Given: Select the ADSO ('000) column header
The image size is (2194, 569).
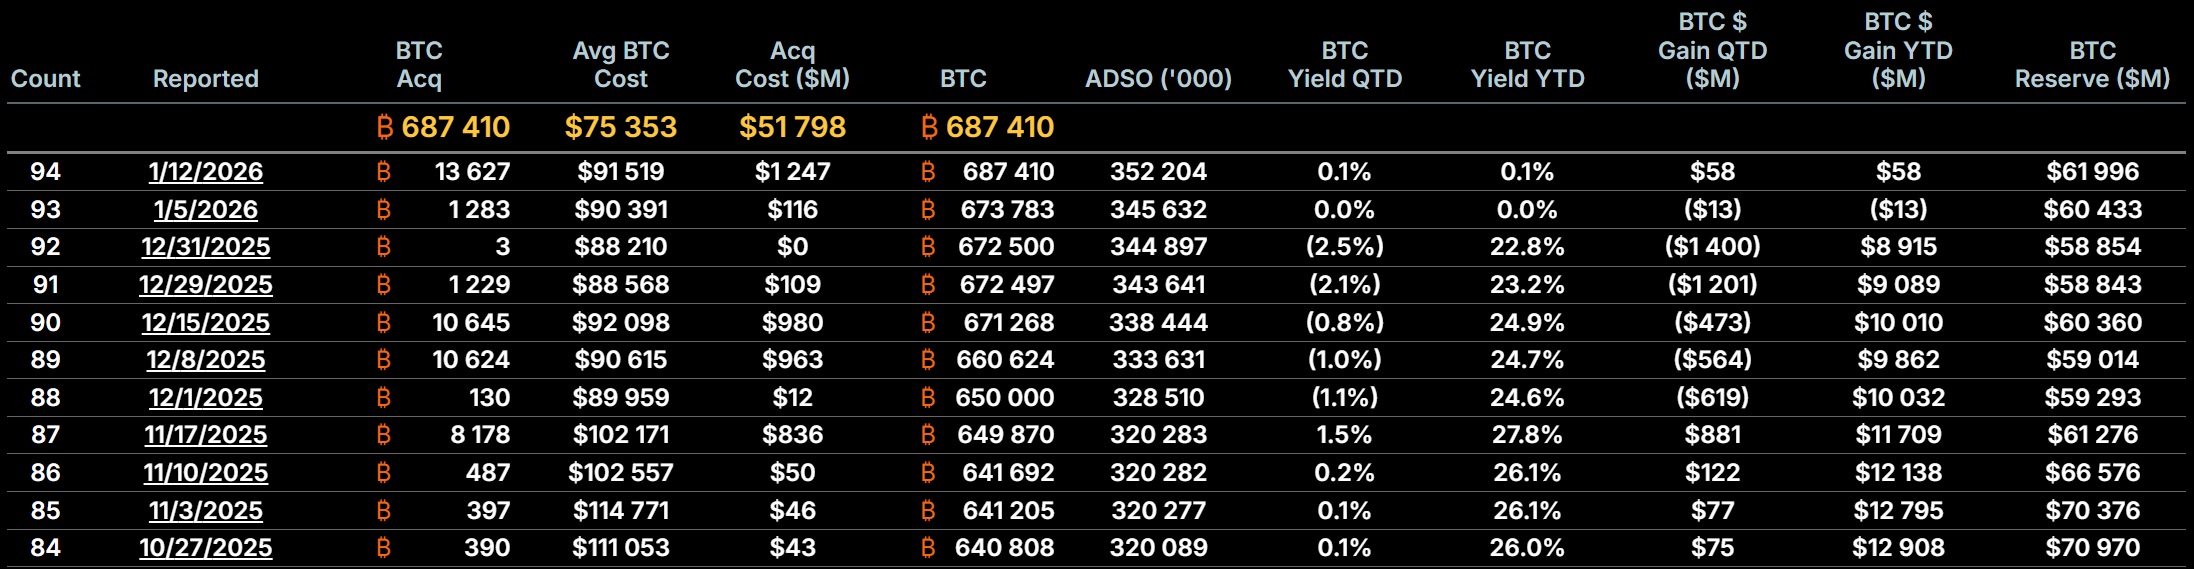Looking at the screenshot, I should pos(1158,79).
